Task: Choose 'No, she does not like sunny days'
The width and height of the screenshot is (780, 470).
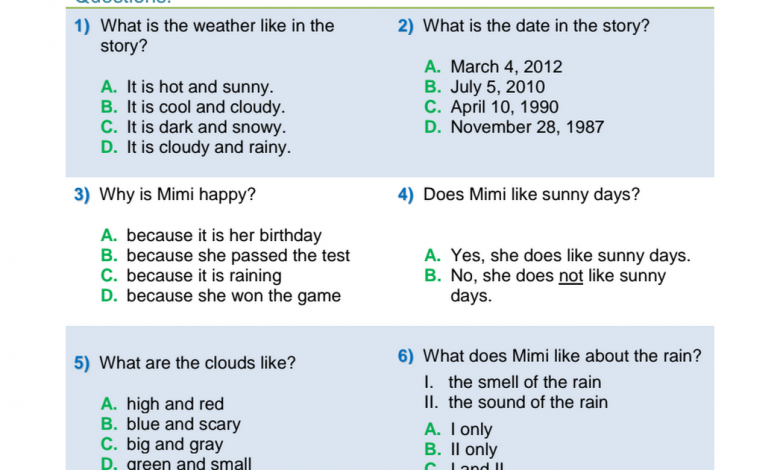Action: click(545, 285)
